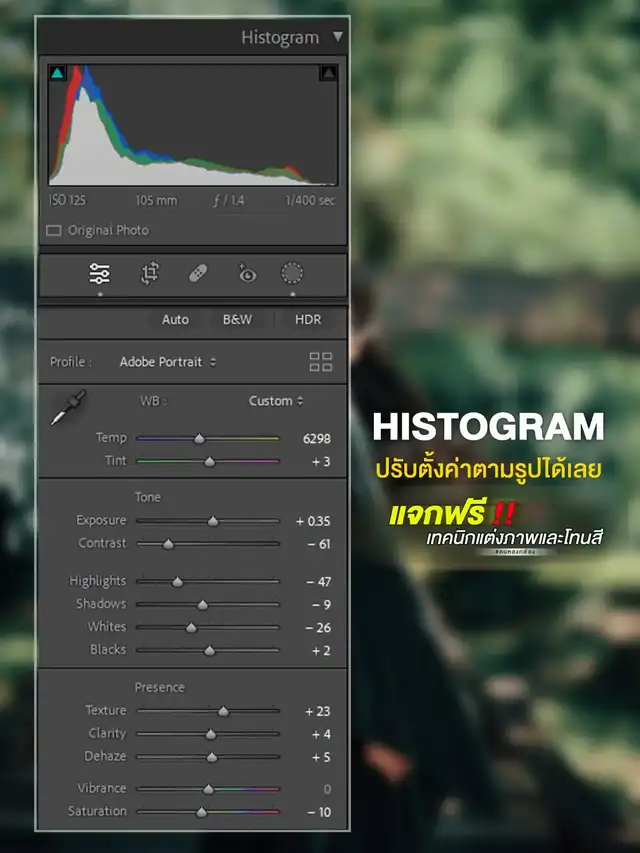Pick the White Balance eyedropper tool
640x853 pixels.
69,407
